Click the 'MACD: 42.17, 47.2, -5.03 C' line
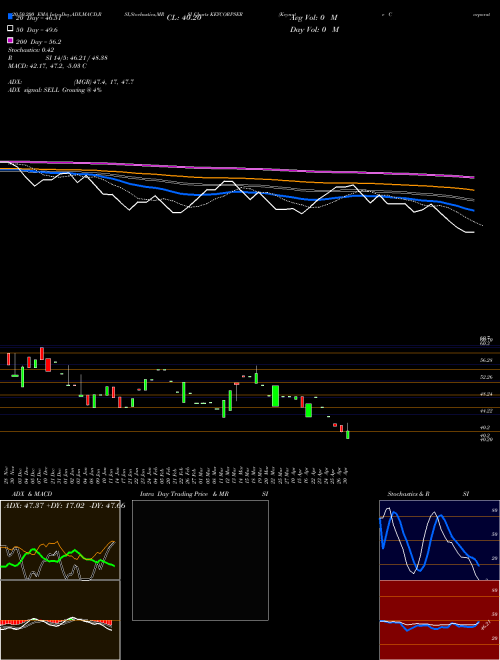 pos(47,66)
